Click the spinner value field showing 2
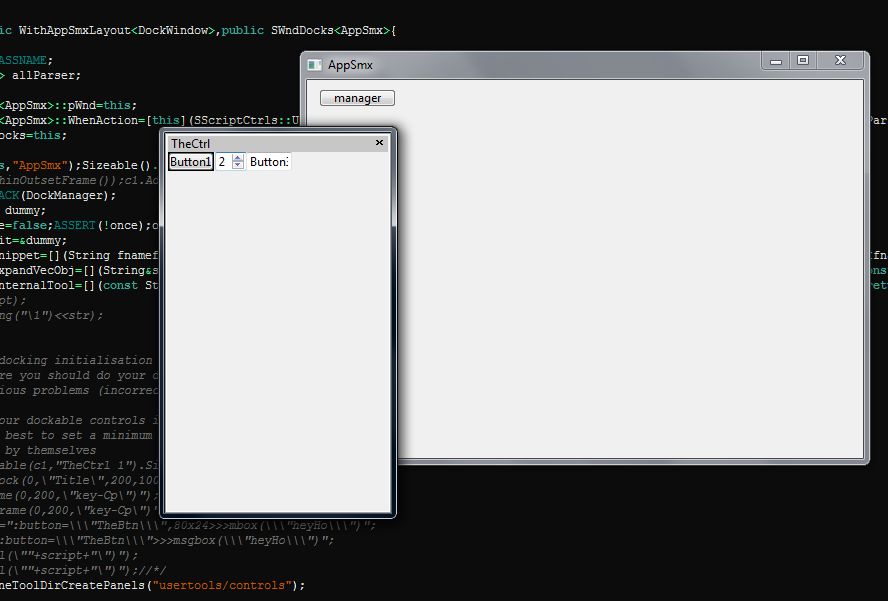 tap(223, 162)
